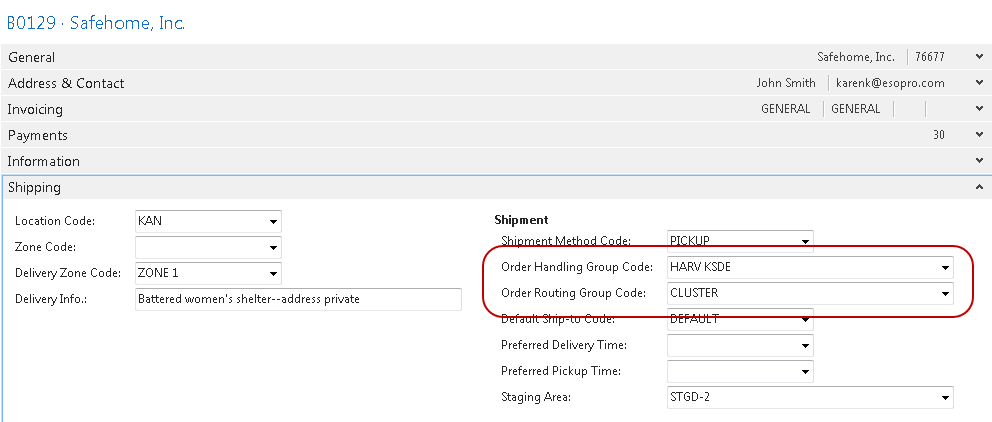Open the Preferred Pickup Time dropdown

(x=804, y=372)
